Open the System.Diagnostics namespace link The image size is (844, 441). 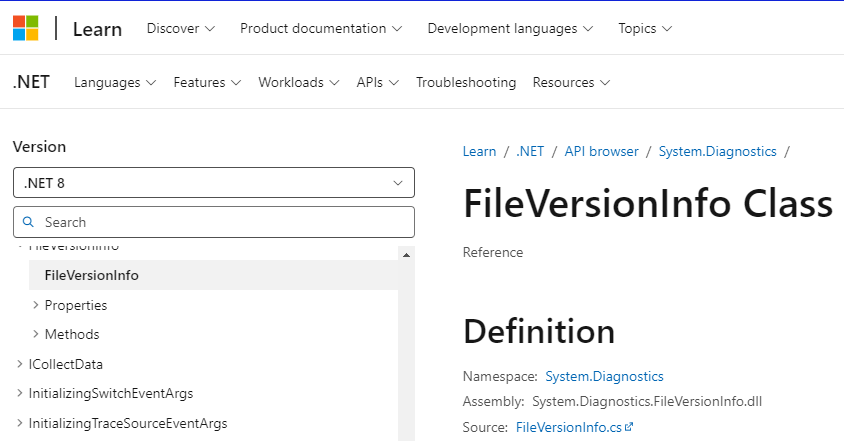click(604, 376)
